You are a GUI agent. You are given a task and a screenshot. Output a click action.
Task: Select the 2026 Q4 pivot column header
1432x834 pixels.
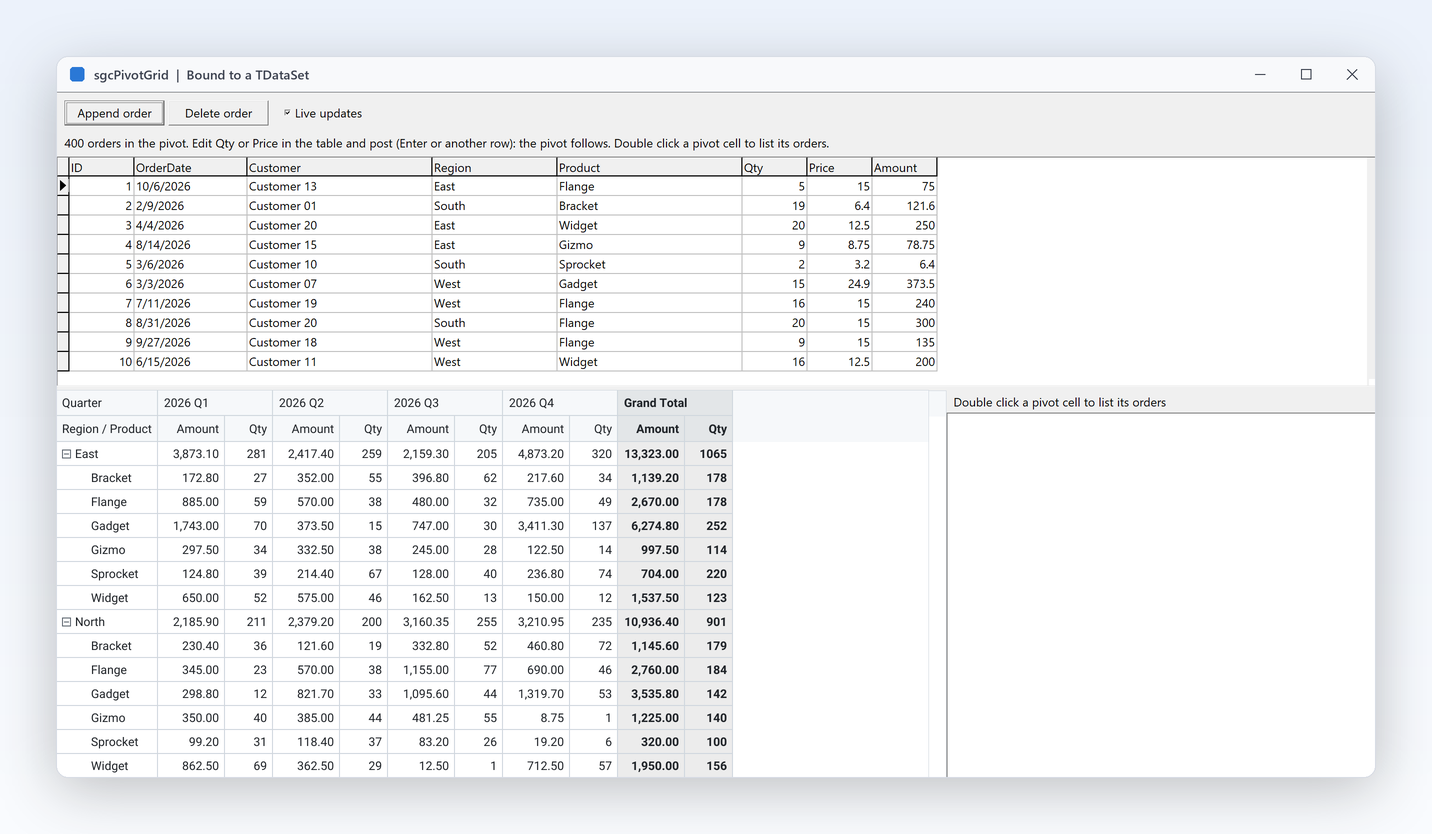coord(560,403)
